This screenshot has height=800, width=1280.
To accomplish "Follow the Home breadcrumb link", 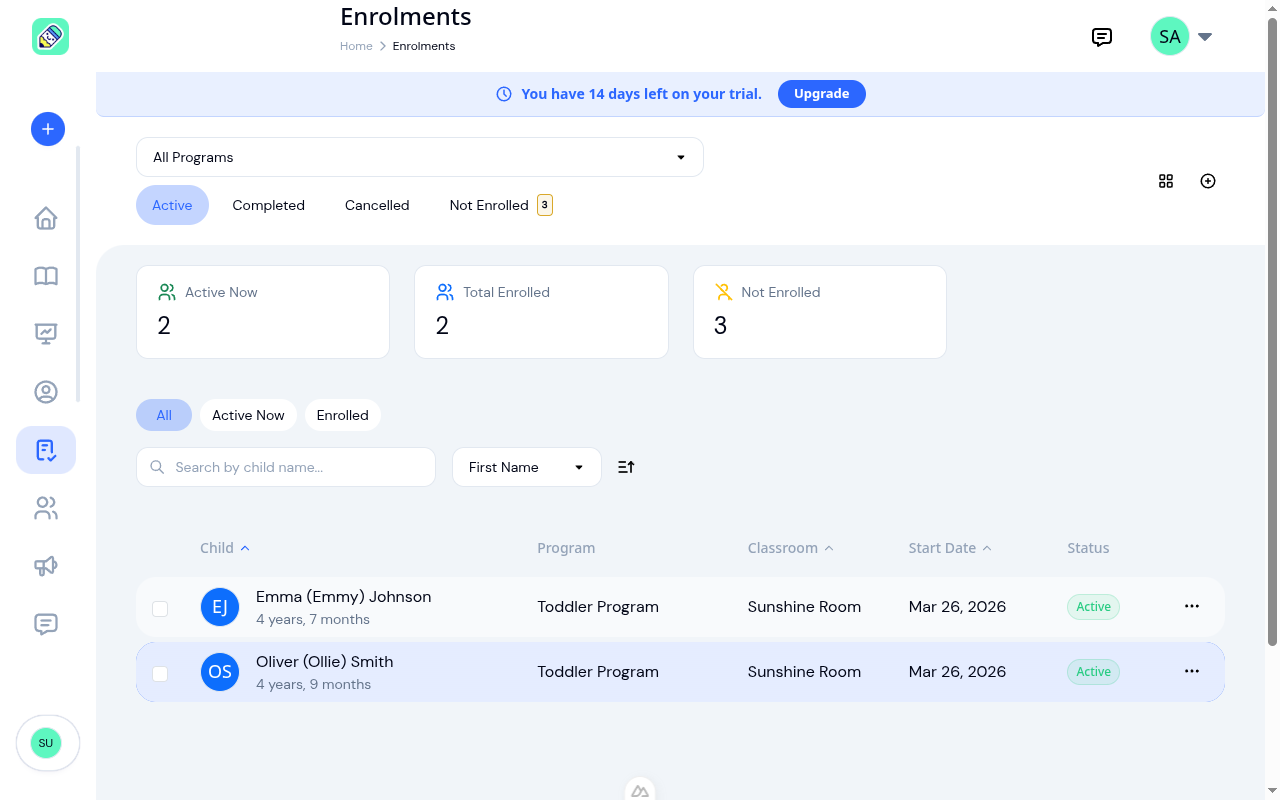I will pyautogui.click(x=356, y=46).
